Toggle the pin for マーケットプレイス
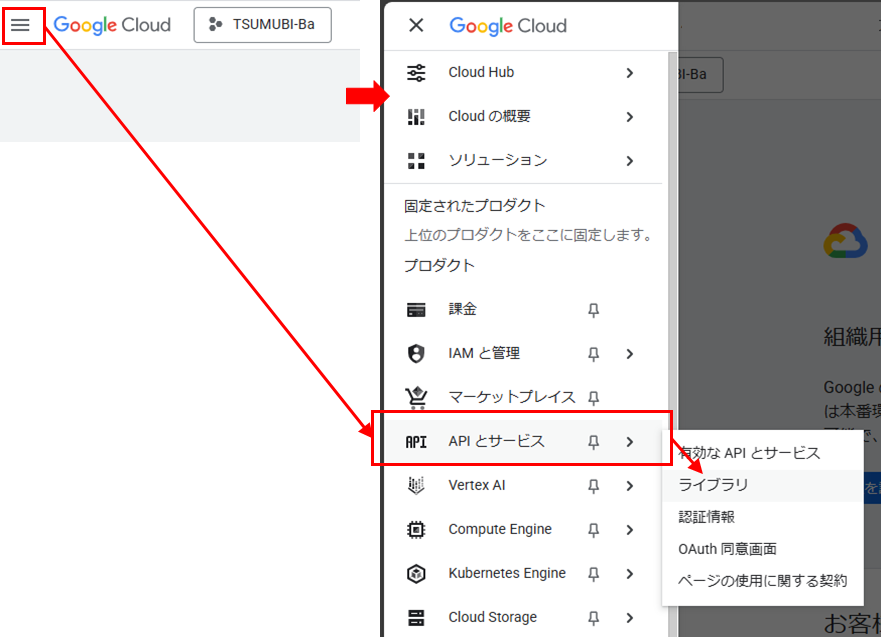Image resolution: width=881 pixels, height=637 pixels. (x=593, y=398)
